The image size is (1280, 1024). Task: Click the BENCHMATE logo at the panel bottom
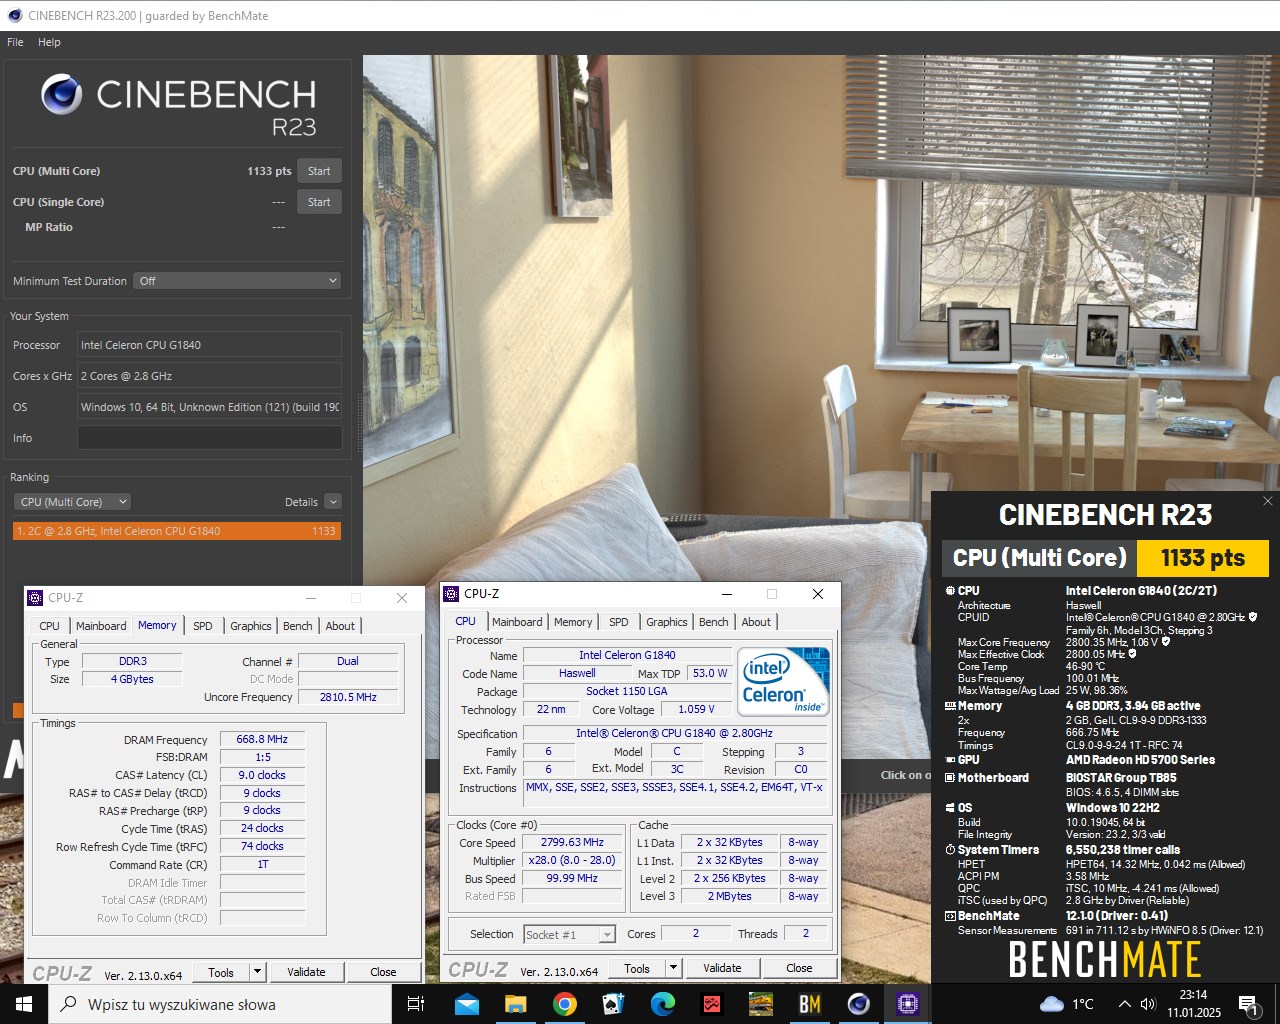click(x=1104, y=961)
